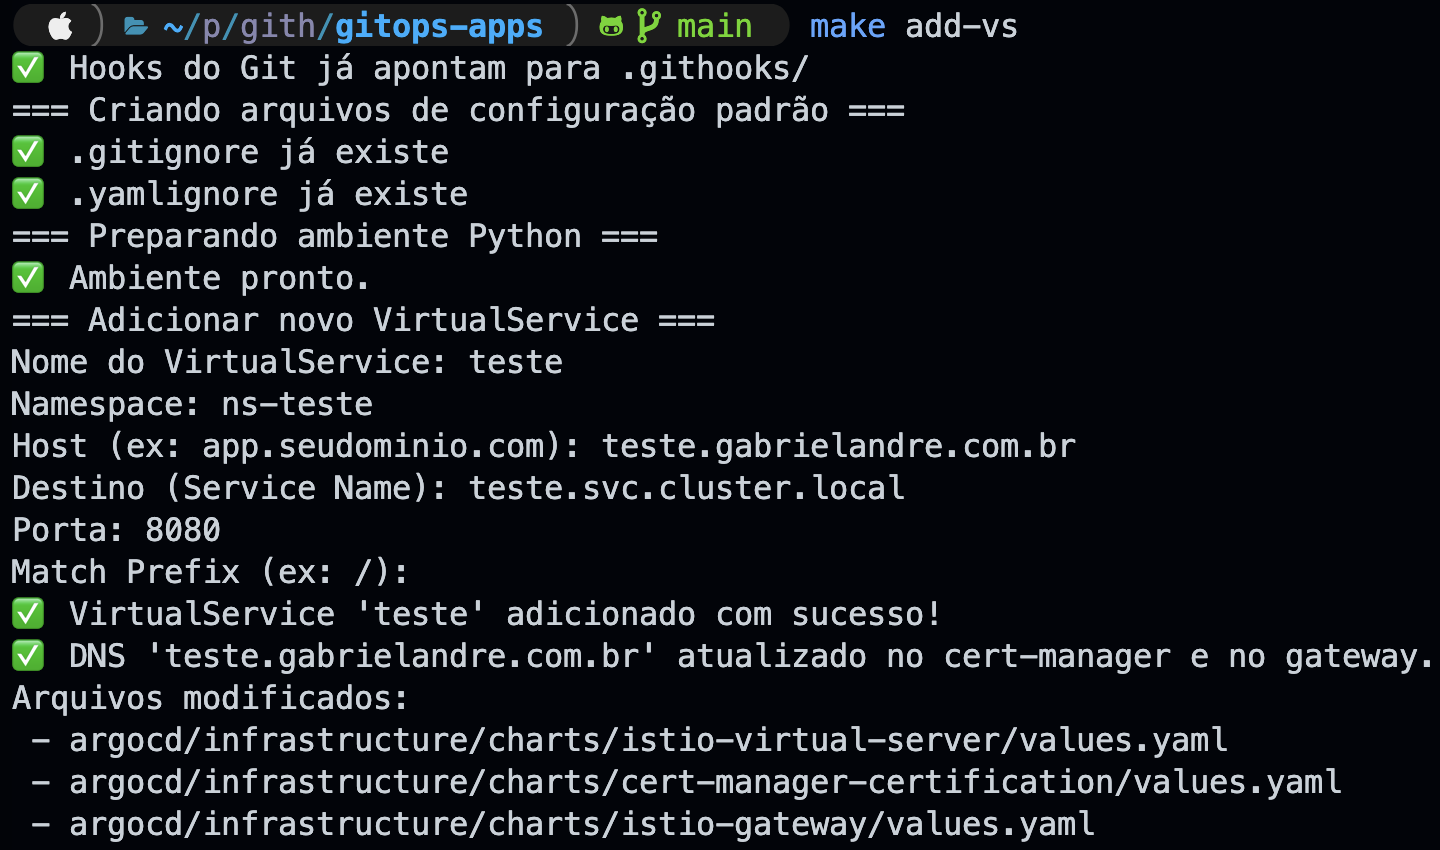Image resolution: width=1440 pixels, height=850 pixels.
Task: Click the checkmark before VirtualService 'teste' adicionado
Action: click(x=28, y=614)
